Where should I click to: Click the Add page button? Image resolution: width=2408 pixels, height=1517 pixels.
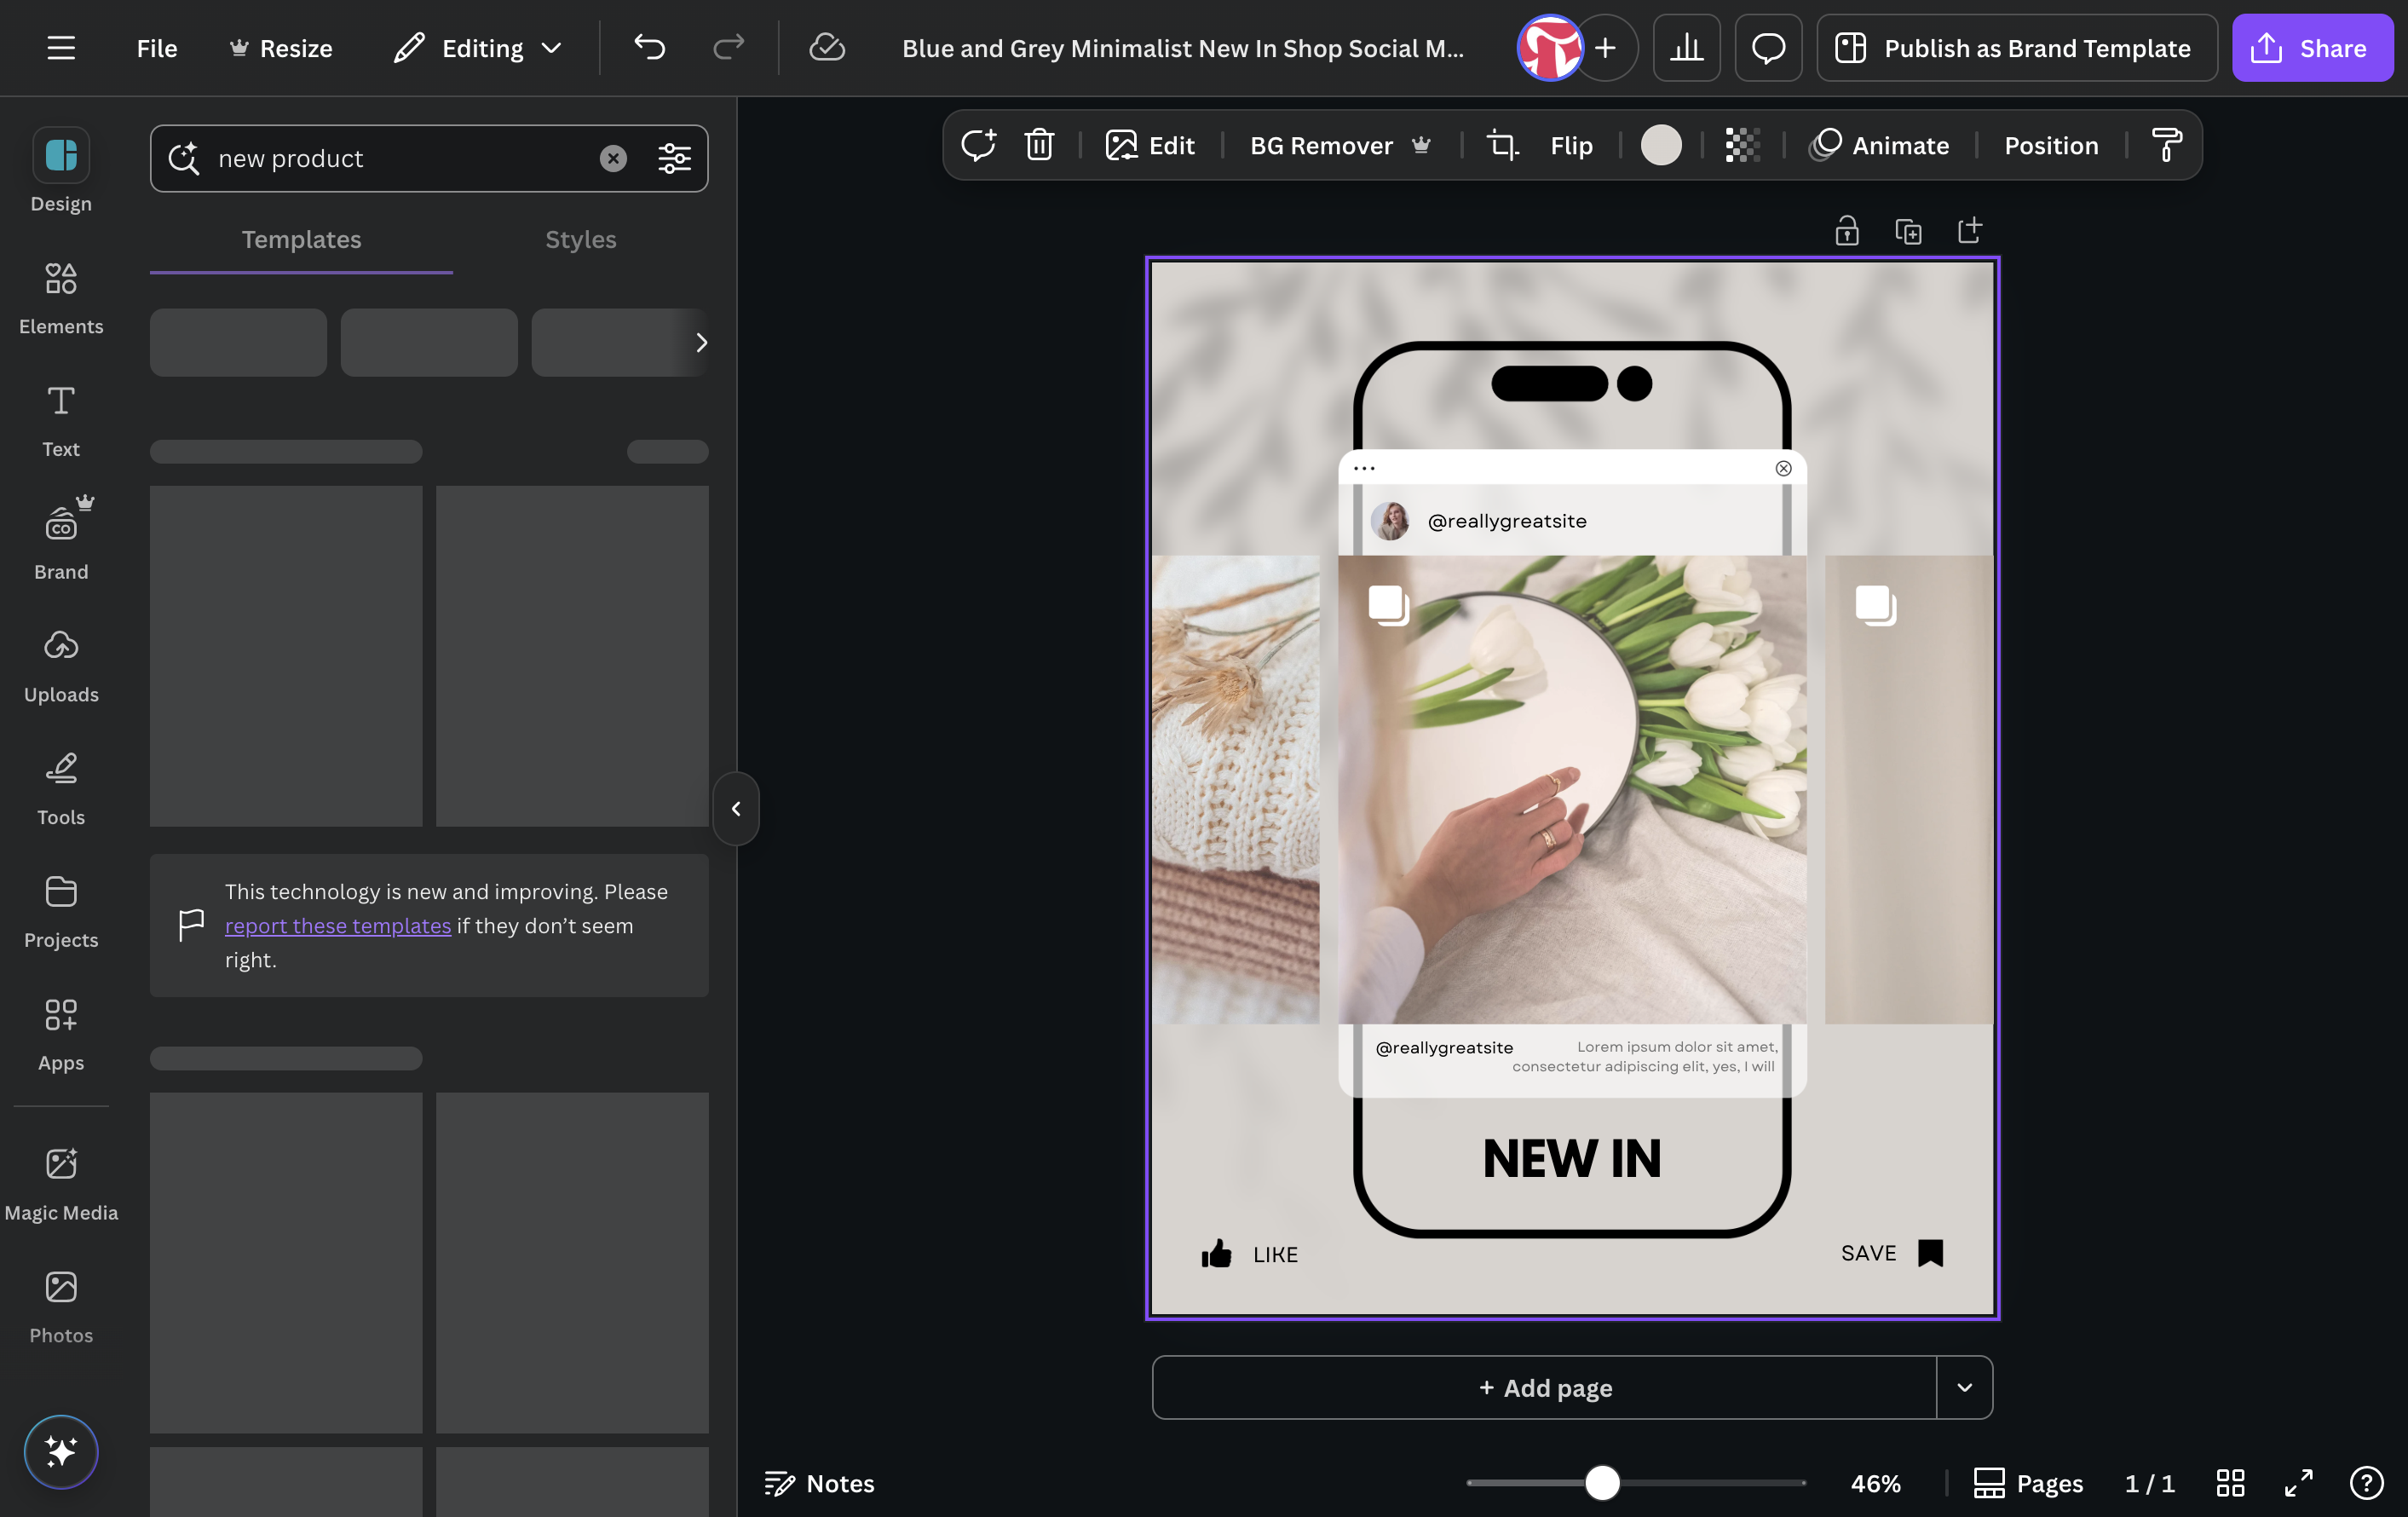coord(1545,1387)
